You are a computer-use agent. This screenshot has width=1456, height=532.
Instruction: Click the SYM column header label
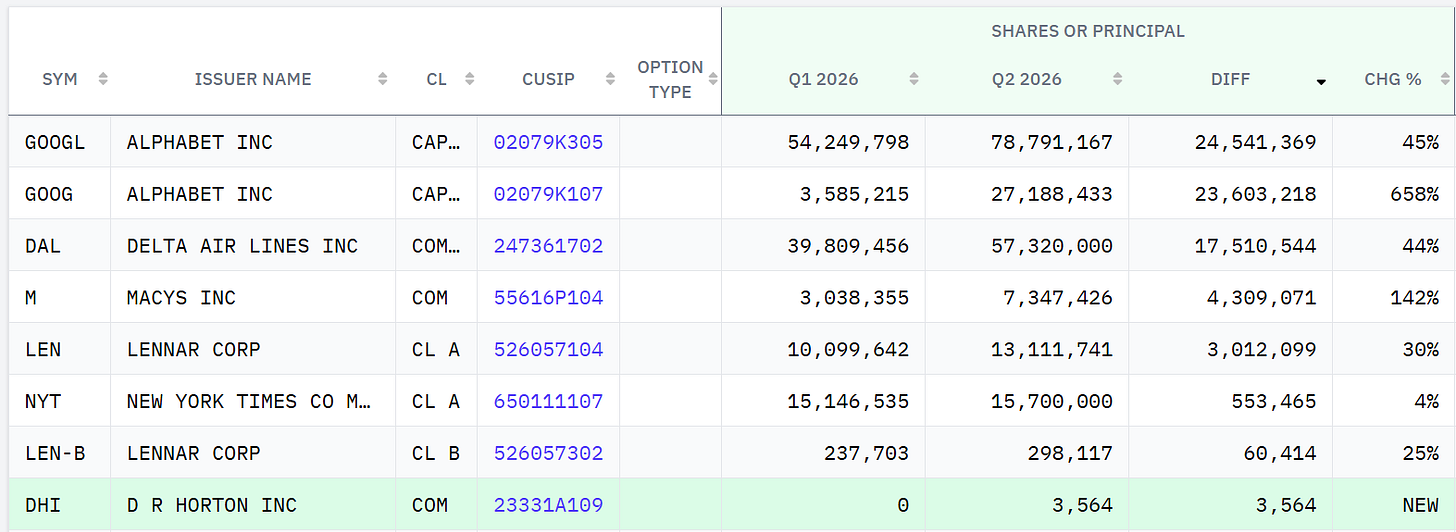point(60,79)
